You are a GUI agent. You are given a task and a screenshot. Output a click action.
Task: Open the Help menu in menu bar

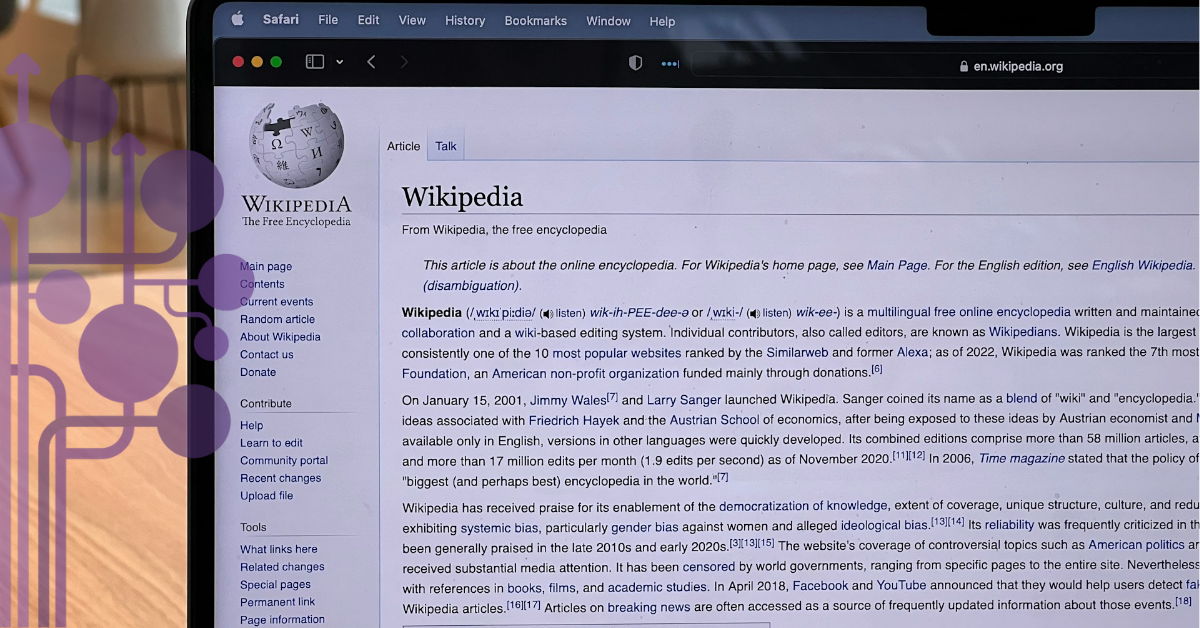pyautogui.click(x=662, y=21)
